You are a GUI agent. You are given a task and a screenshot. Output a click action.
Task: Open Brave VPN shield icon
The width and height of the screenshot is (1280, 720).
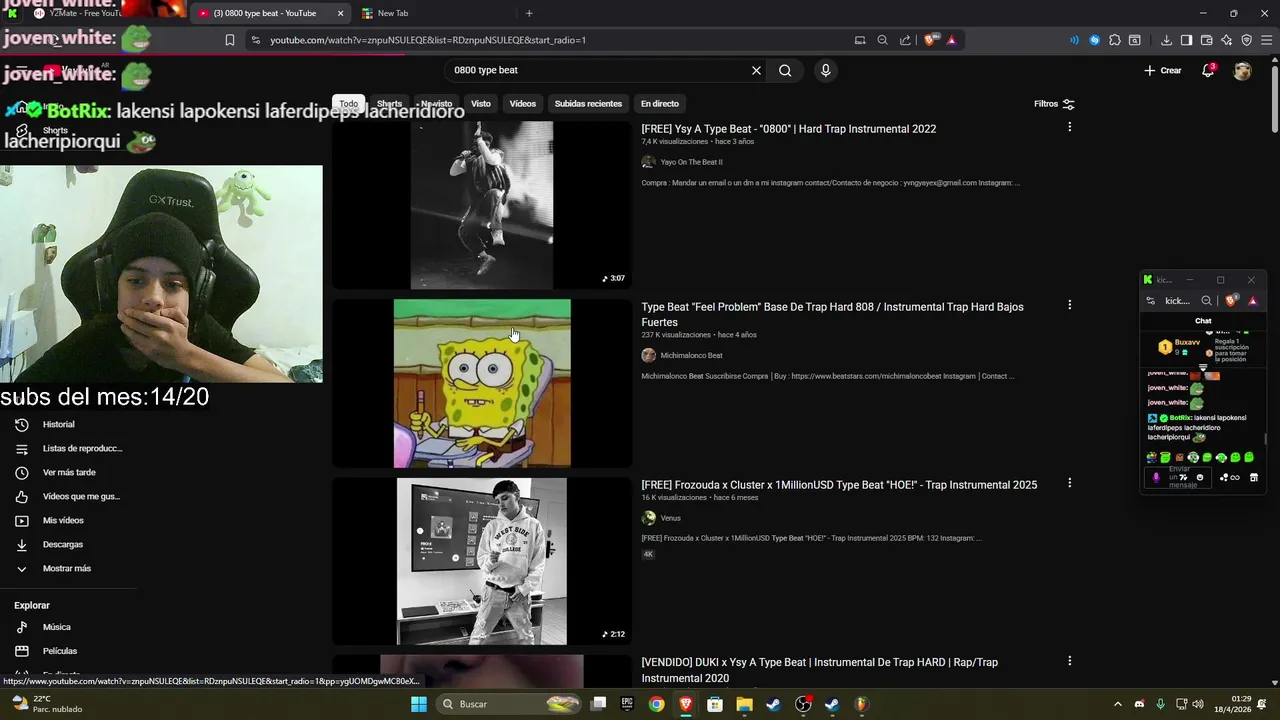tap(1246, 40)
